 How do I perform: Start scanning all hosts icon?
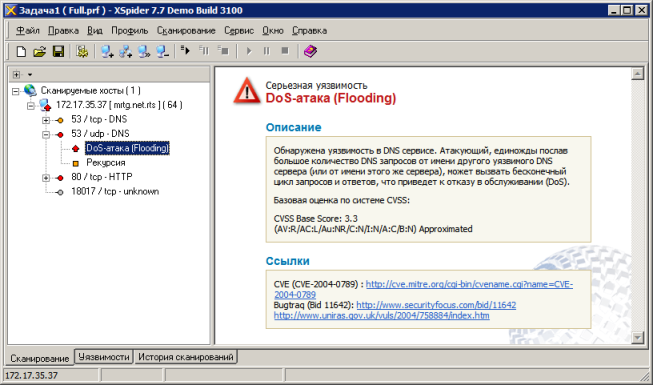[185, 51]
